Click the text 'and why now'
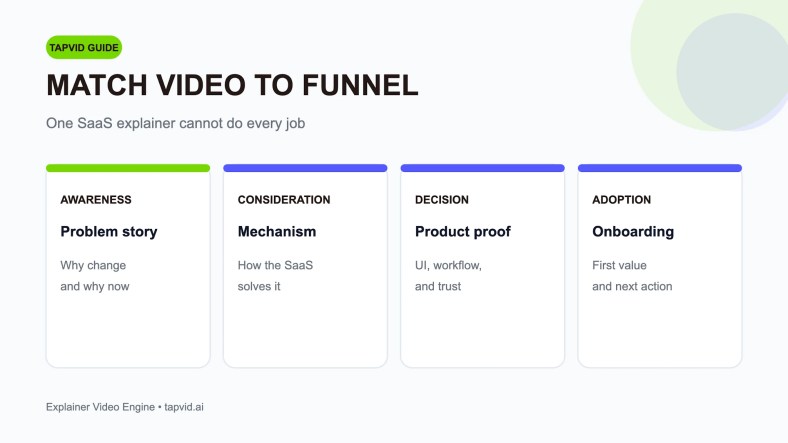The width and height of the screenshot is (788, 443). point(94,286)
